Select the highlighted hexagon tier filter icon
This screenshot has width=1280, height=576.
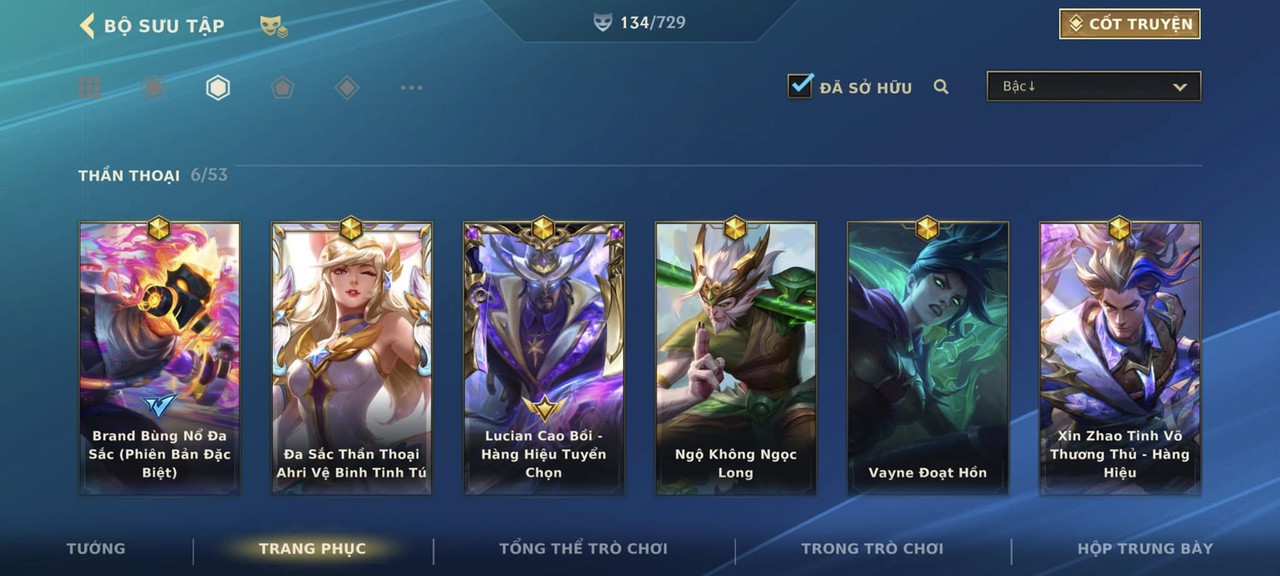pyautogui.click(x=218, y=88)
